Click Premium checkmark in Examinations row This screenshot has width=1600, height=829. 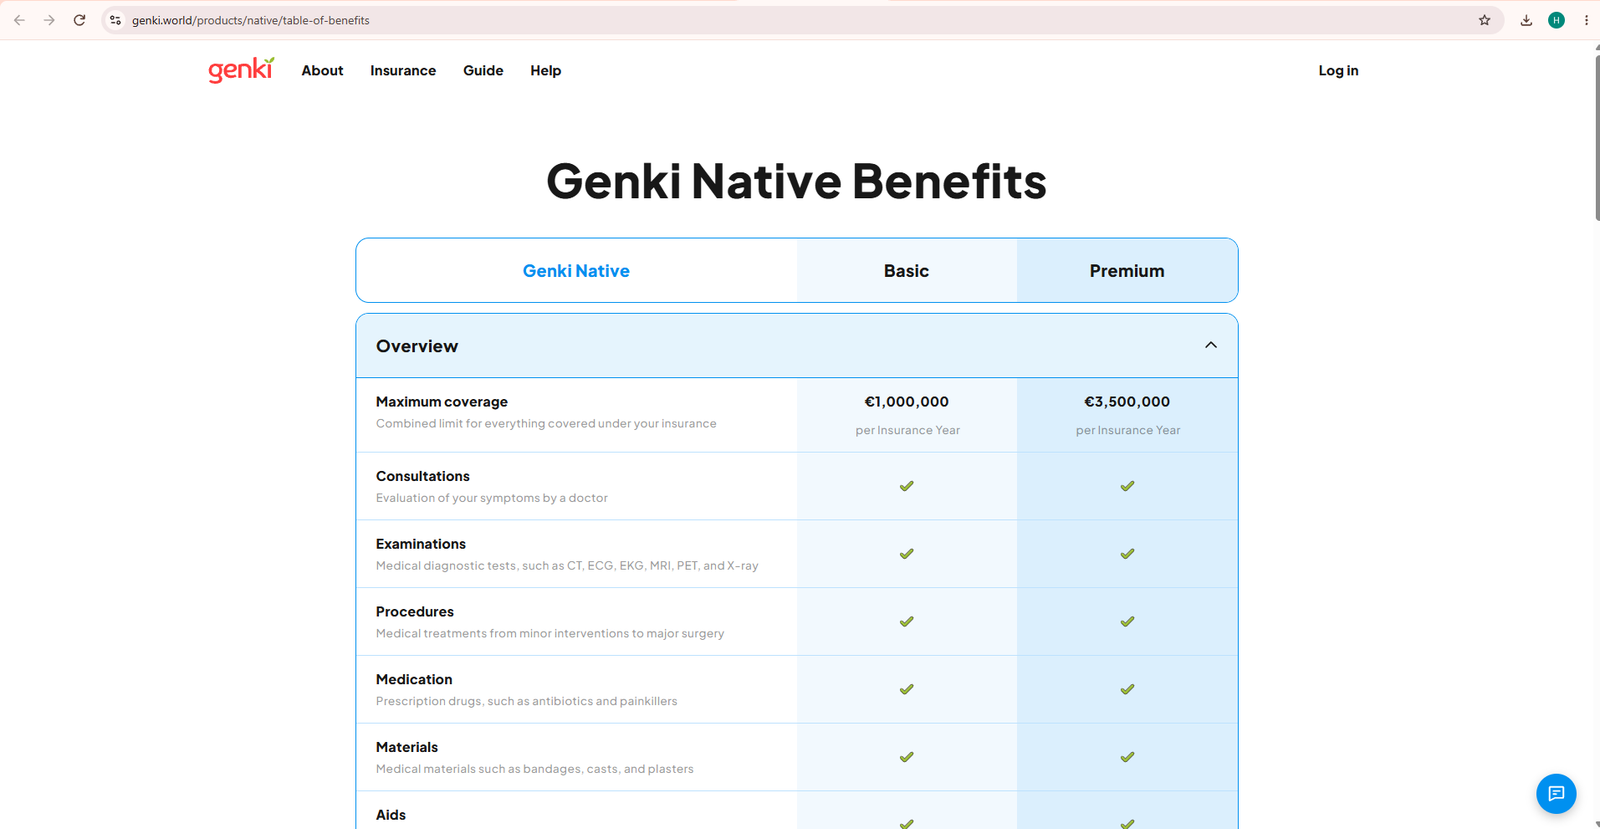click(x=1127, y=554)
